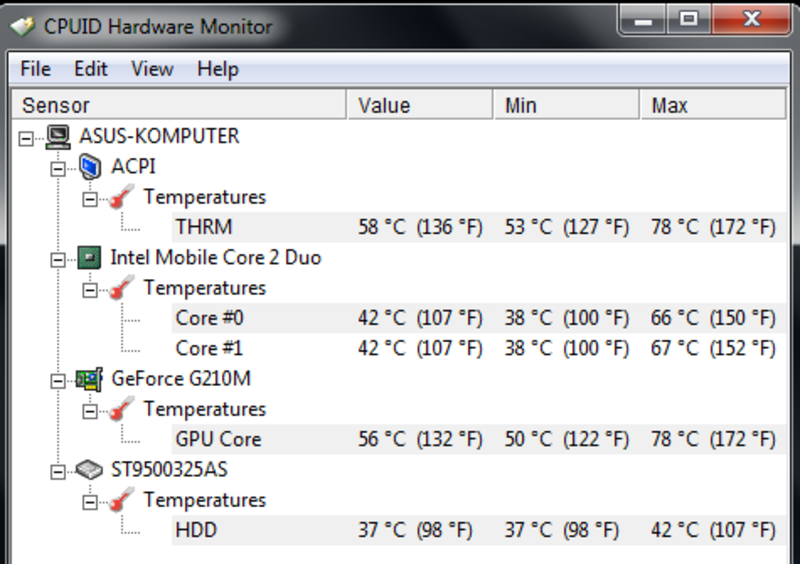This screenshot has width=800, height=564.
Task: Collapse the GeForce G210M branch
Action: [58, 381]
